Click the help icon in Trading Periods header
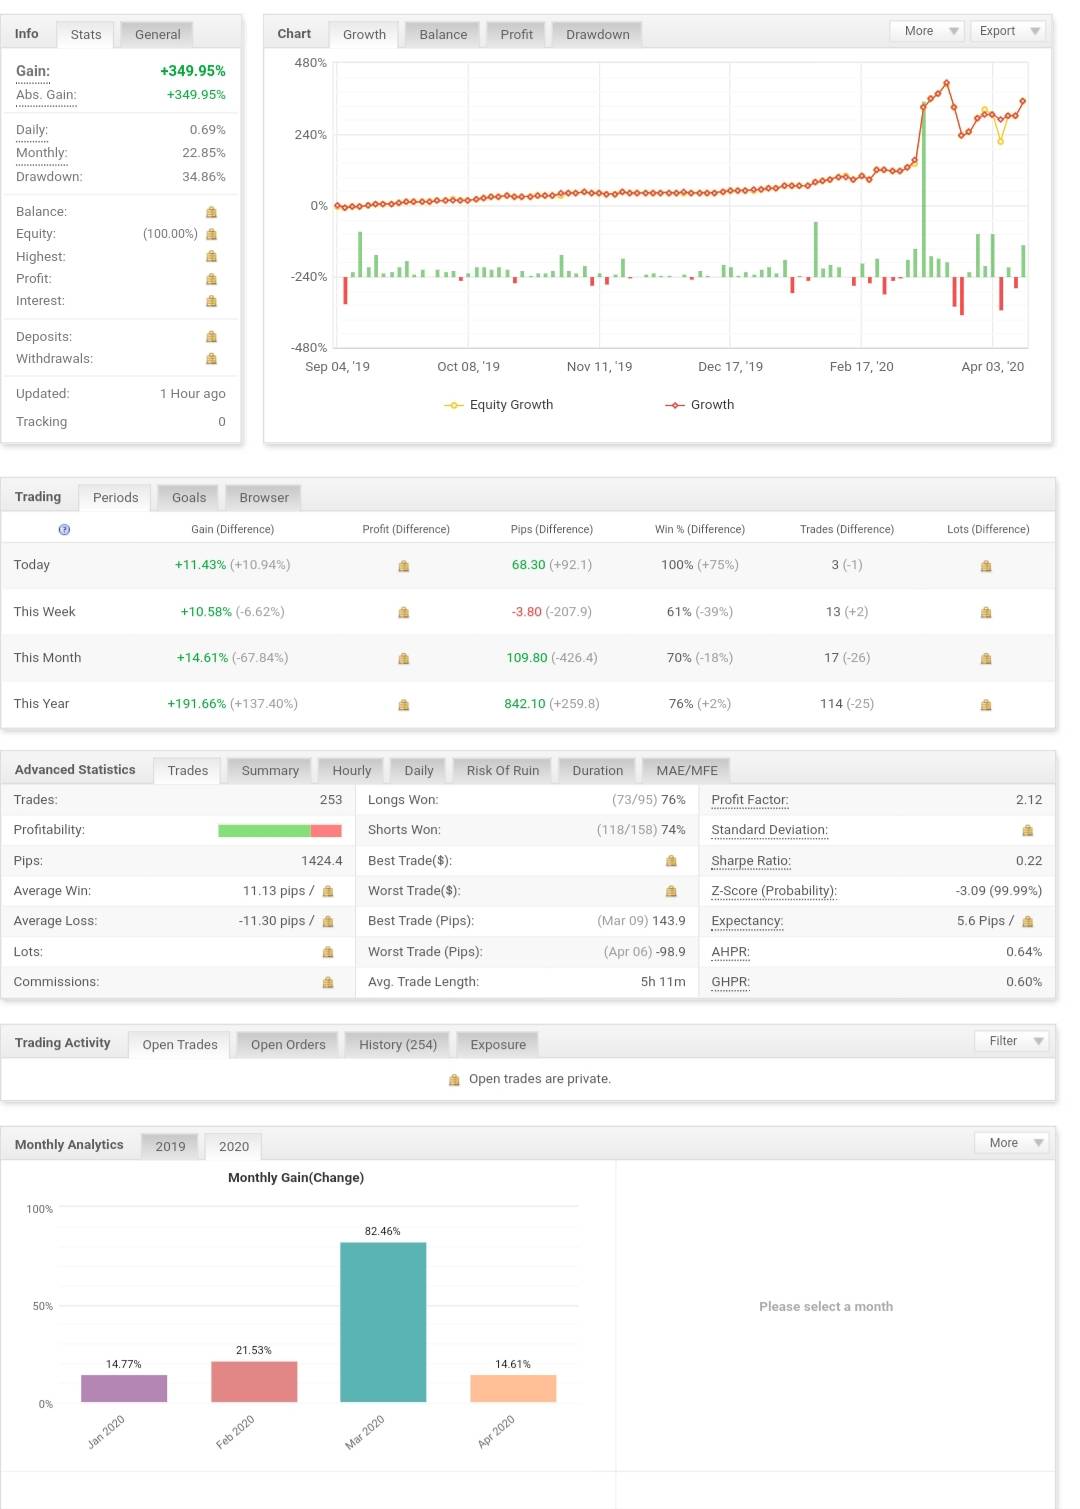The height and width of the screenshot is (1509, 1080). (64, 529)
